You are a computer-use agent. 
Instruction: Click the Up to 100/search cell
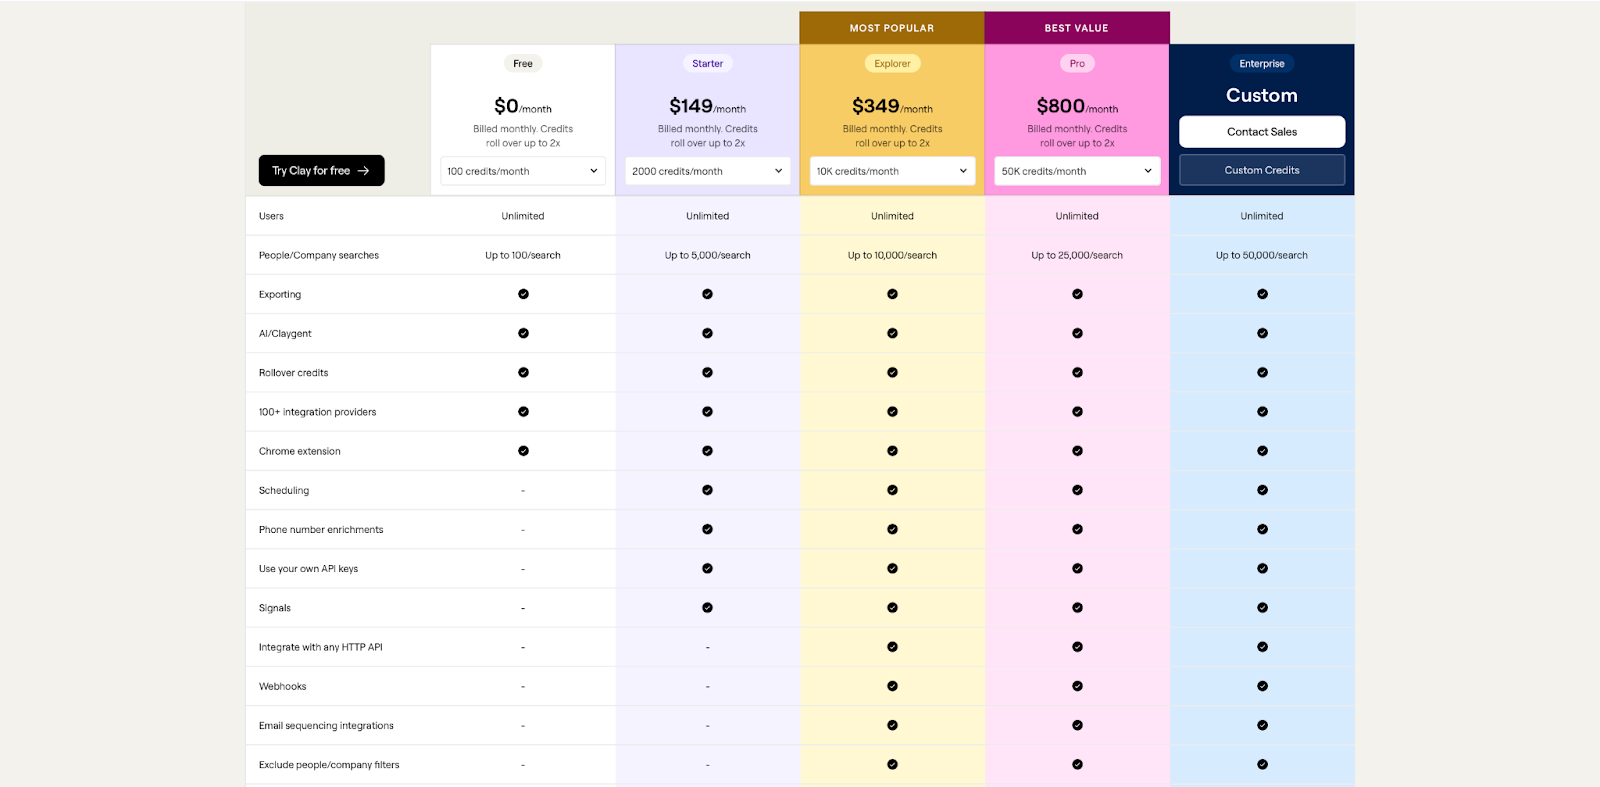tap(523, 255)
